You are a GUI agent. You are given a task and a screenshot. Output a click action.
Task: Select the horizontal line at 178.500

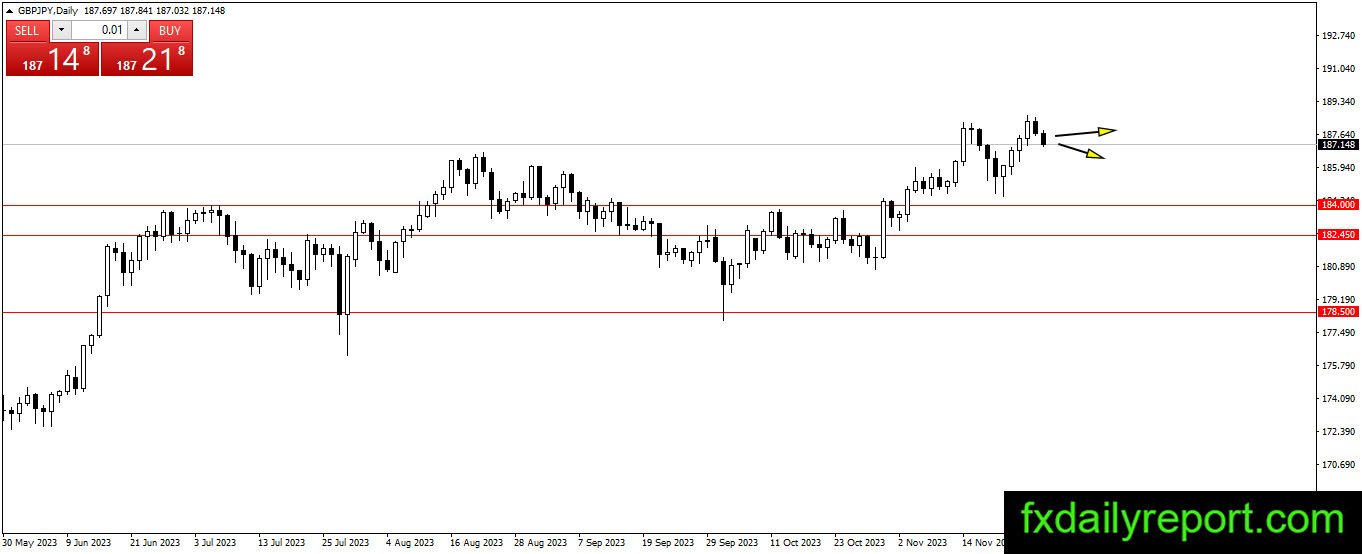[x=658, y=312]
